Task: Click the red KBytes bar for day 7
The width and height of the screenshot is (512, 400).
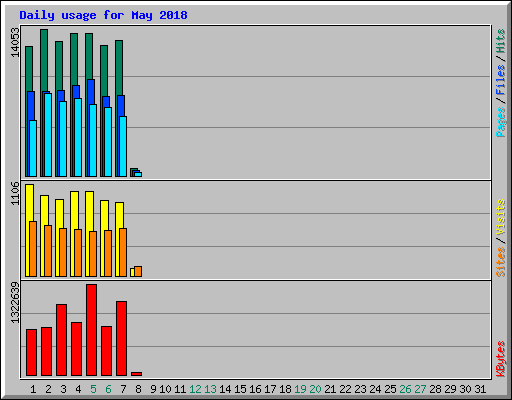Action: point(121,339)
